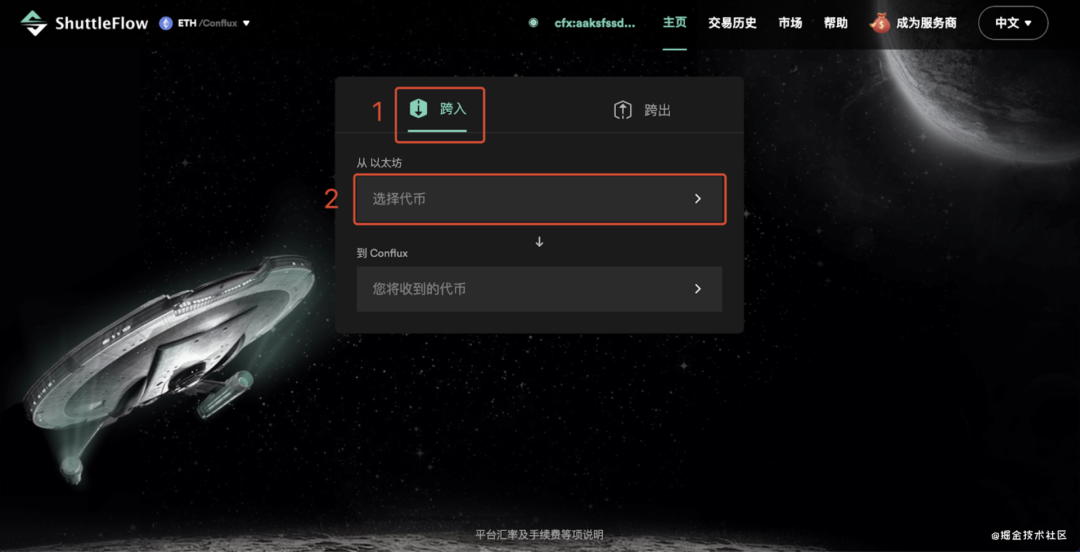Switch to the 跨入 tab

[x=437, y=110]
